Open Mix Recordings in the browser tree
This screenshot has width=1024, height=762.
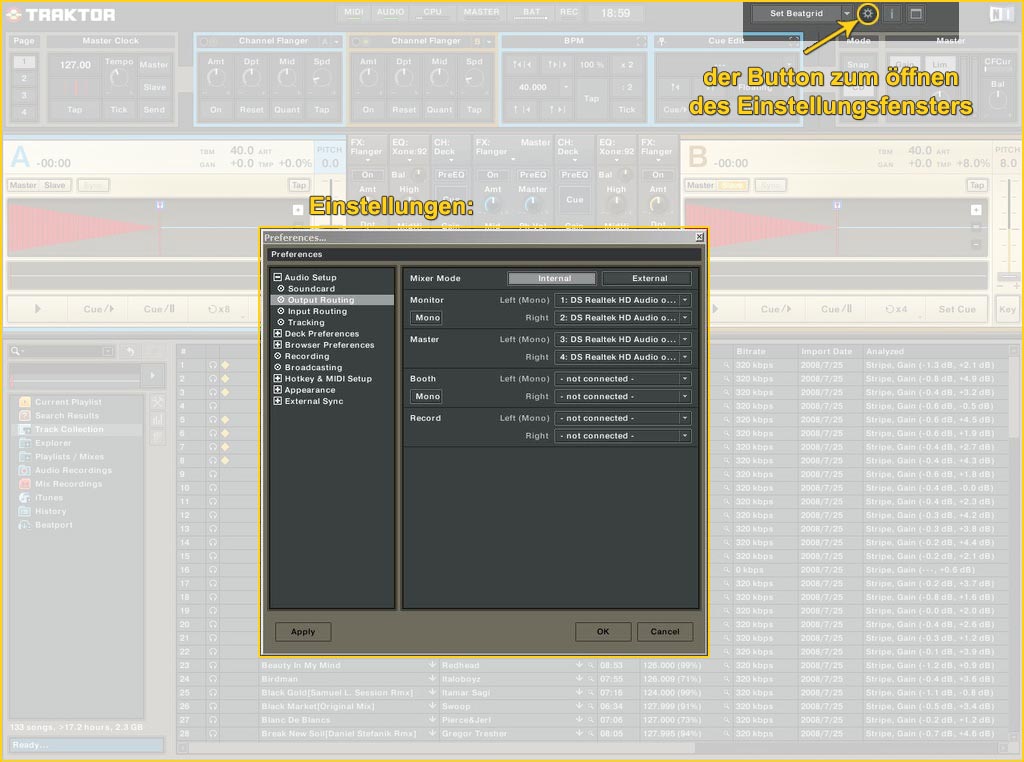pos(68,484)
